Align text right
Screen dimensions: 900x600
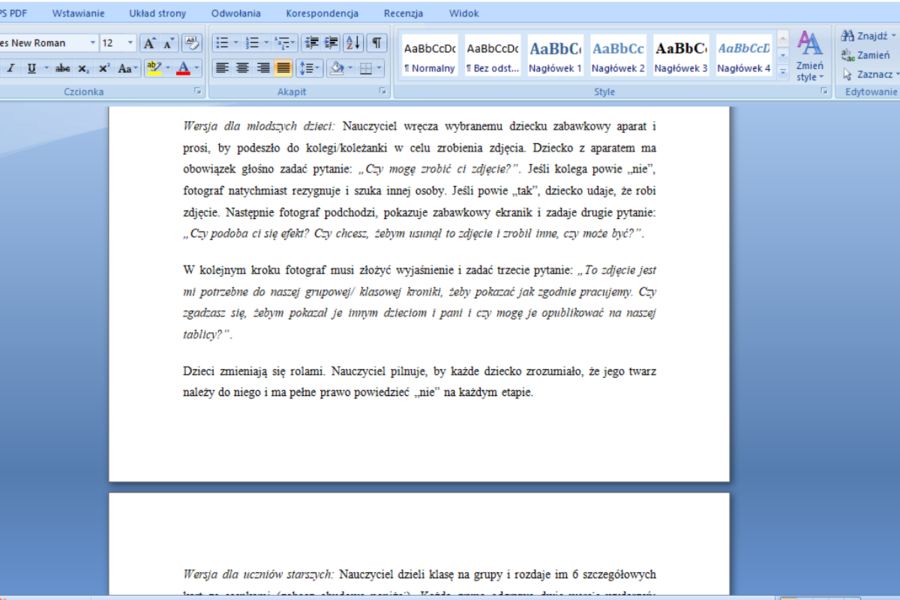(x=263, y=69)
